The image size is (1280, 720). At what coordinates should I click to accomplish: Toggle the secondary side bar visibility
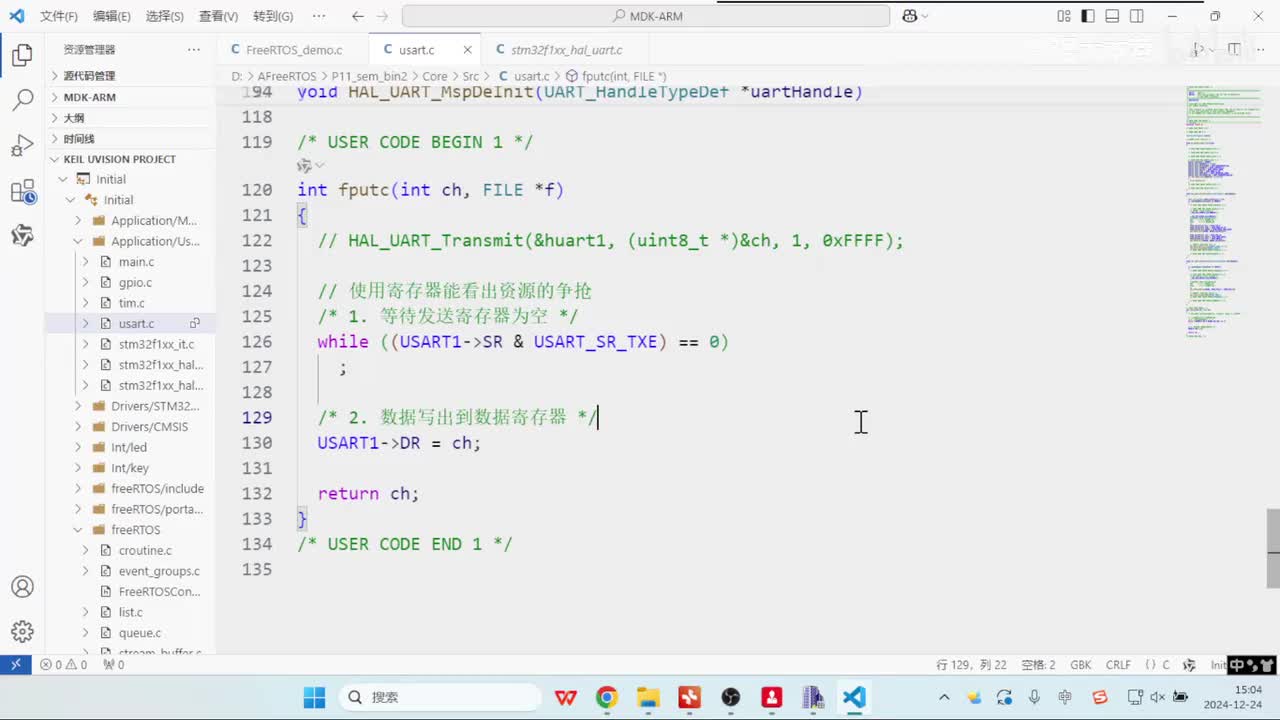click(x=1136, y=16)
